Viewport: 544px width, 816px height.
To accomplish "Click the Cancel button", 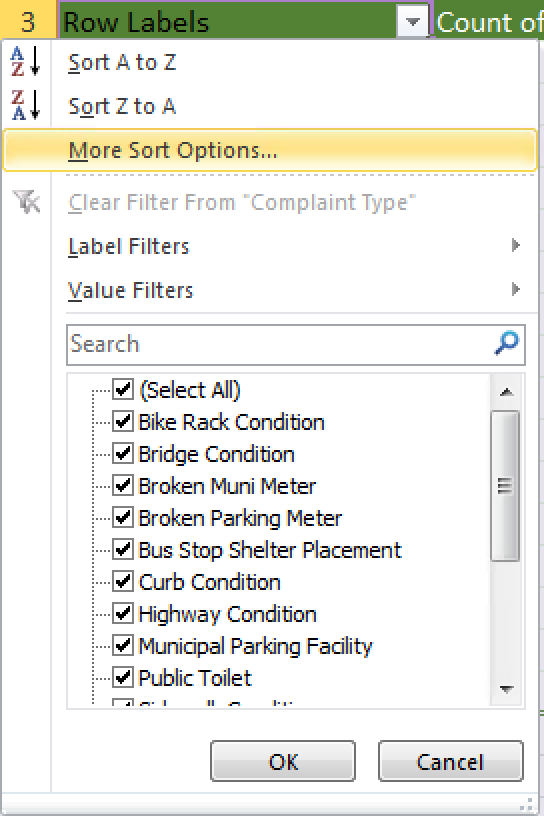I will point(451,761).
